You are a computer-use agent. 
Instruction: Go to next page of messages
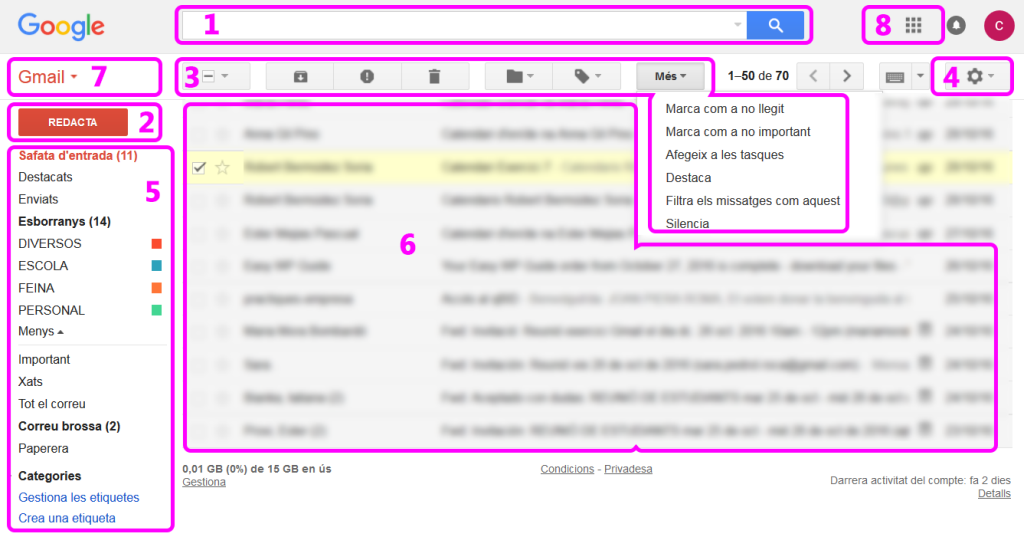pos(847,76)
